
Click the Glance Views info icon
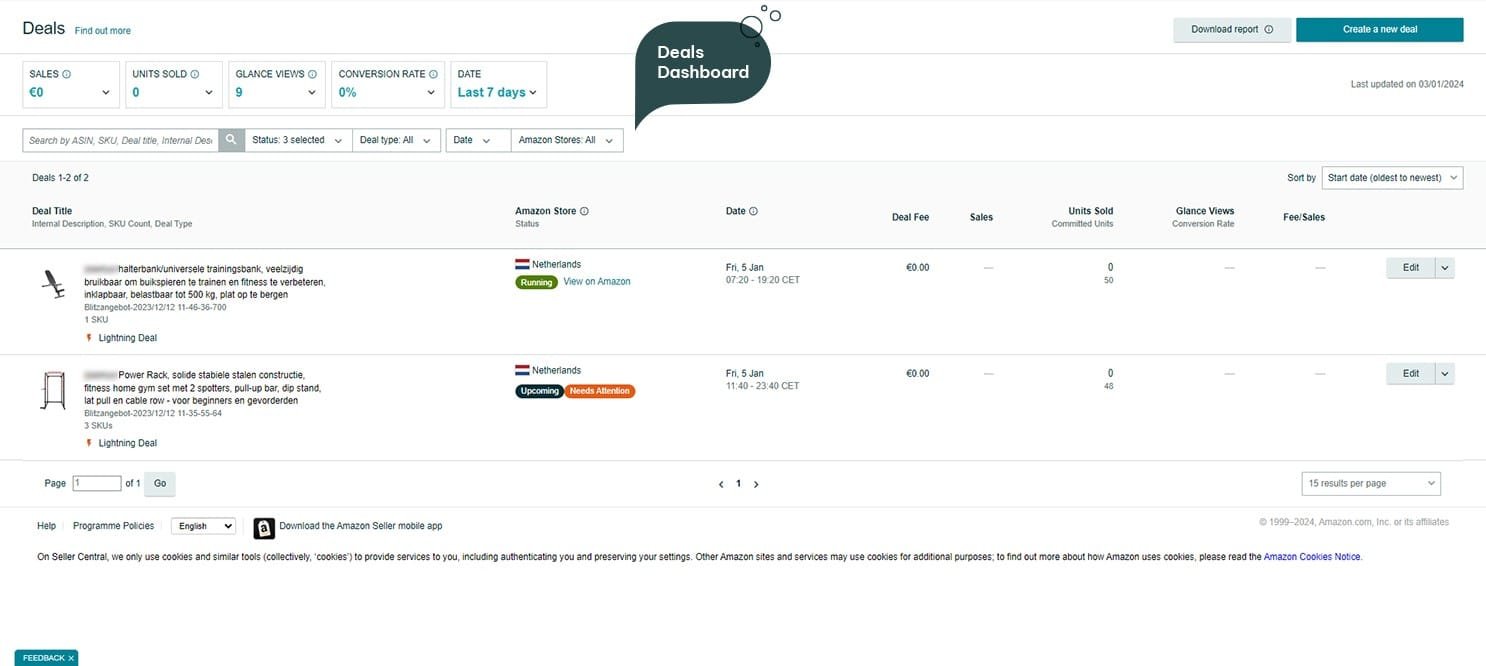313,74
